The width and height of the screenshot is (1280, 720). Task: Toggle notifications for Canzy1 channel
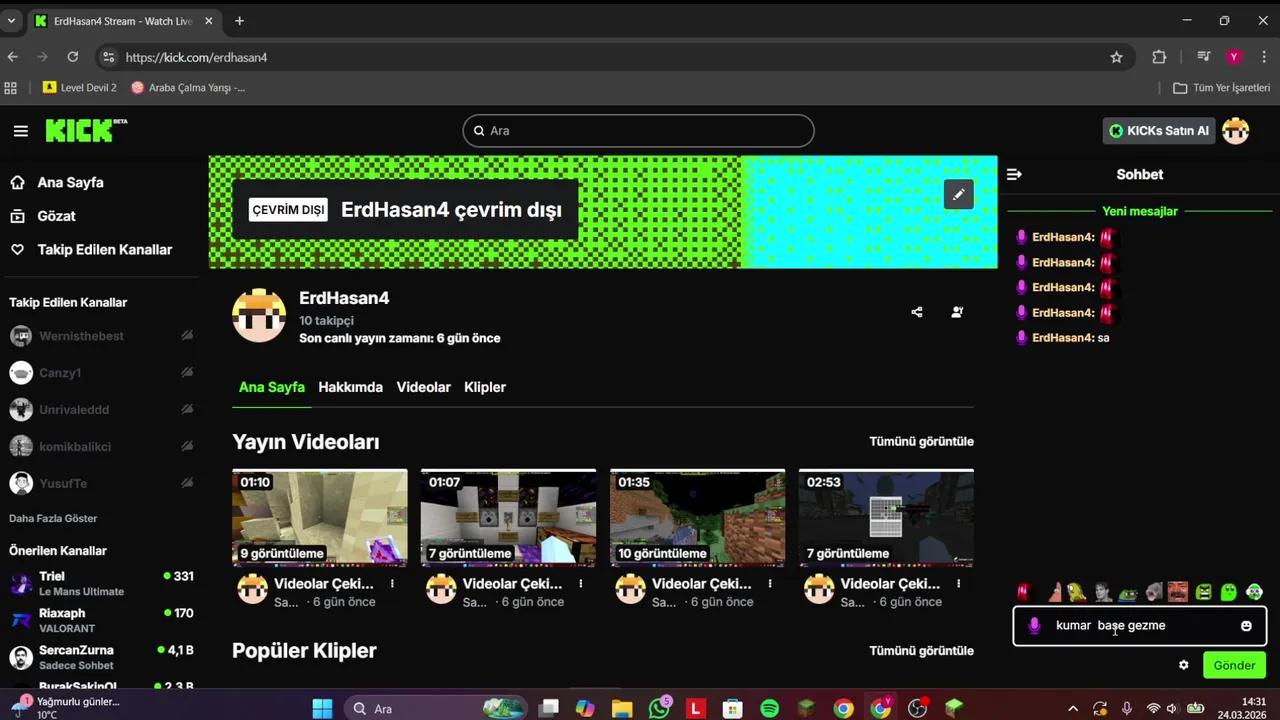pos(187,372)
